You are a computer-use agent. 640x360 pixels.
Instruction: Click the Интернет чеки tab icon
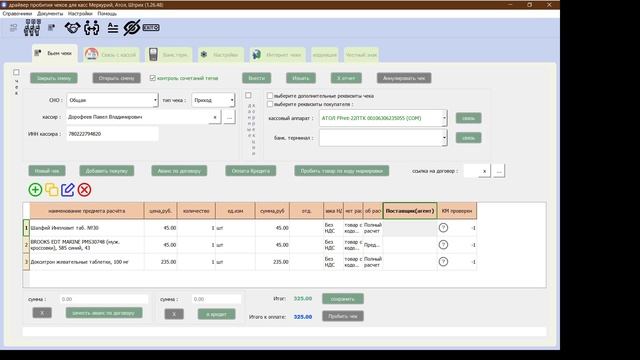pyautogui.click(x=256, y=54)
